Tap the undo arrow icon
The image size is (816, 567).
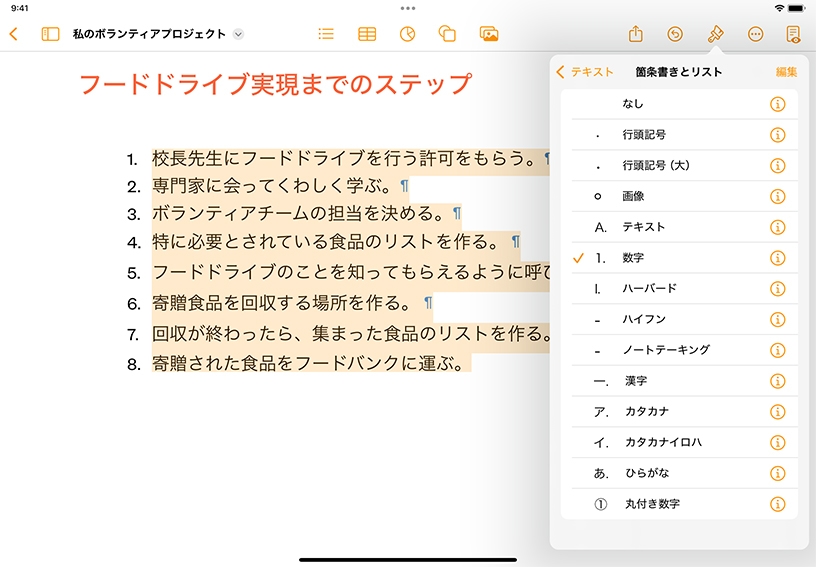coord(675,34)
